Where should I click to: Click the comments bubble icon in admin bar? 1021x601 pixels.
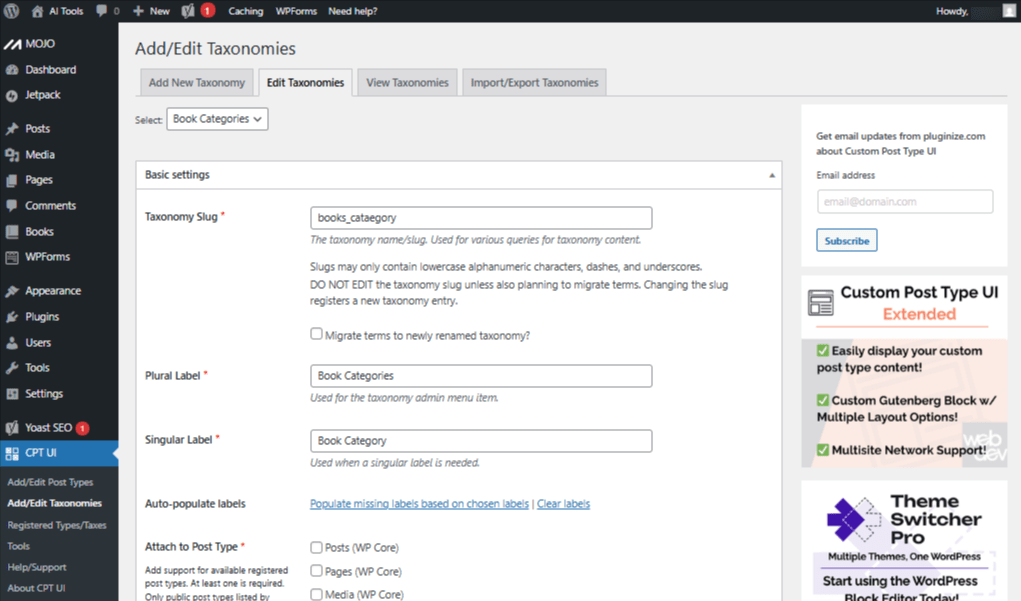[102, 11]
